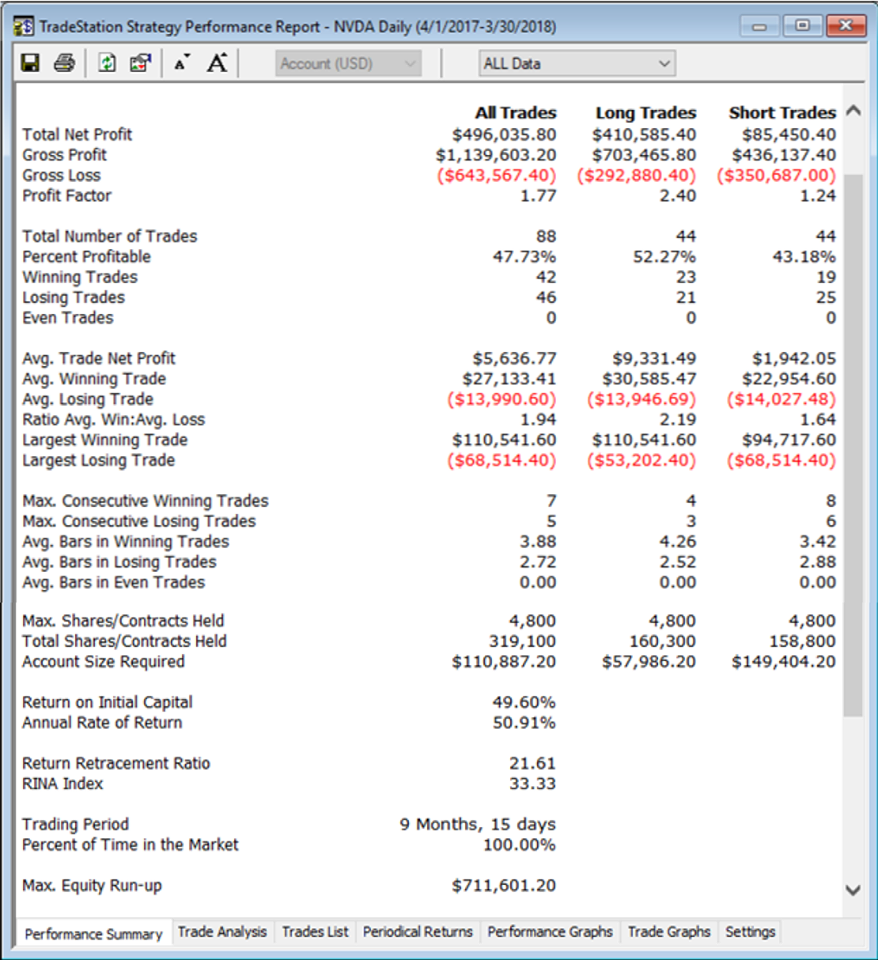This screenshot has width=878, height=960.
Task: Open the Account (USD) dropdown
Action: pos(348,64)
